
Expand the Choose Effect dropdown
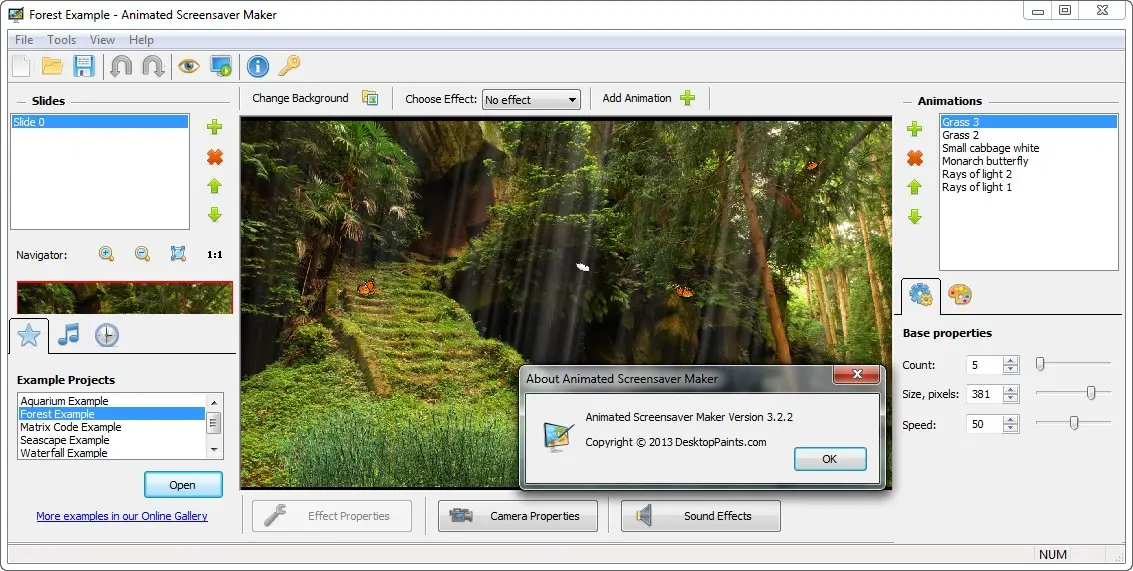point(572,100)
